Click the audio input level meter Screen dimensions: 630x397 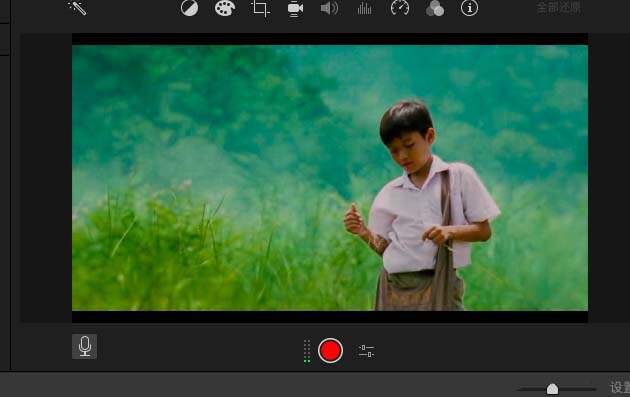pyautogui.click(x=307, y=351)
